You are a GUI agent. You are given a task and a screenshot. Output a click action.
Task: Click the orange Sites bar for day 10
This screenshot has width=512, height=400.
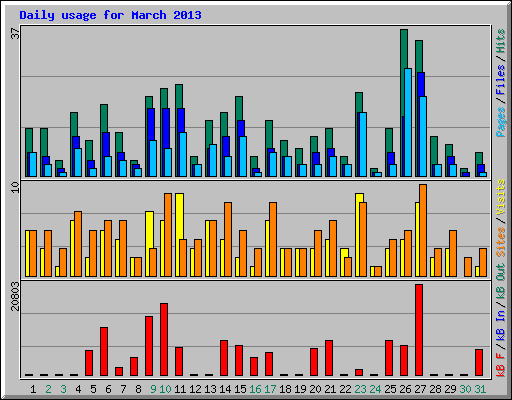point(168,235)
